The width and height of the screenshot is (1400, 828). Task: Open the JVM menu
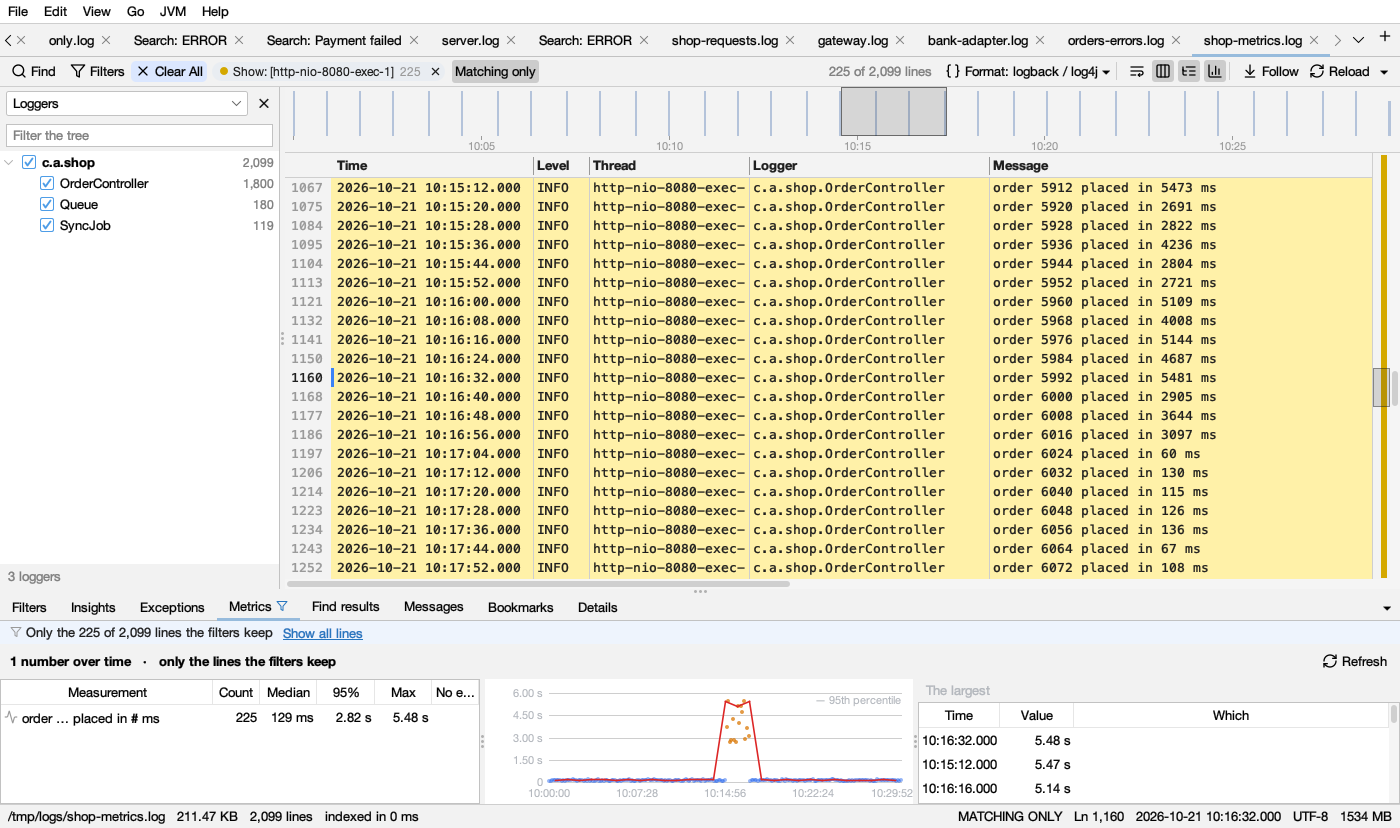click(x=174, y=11)
